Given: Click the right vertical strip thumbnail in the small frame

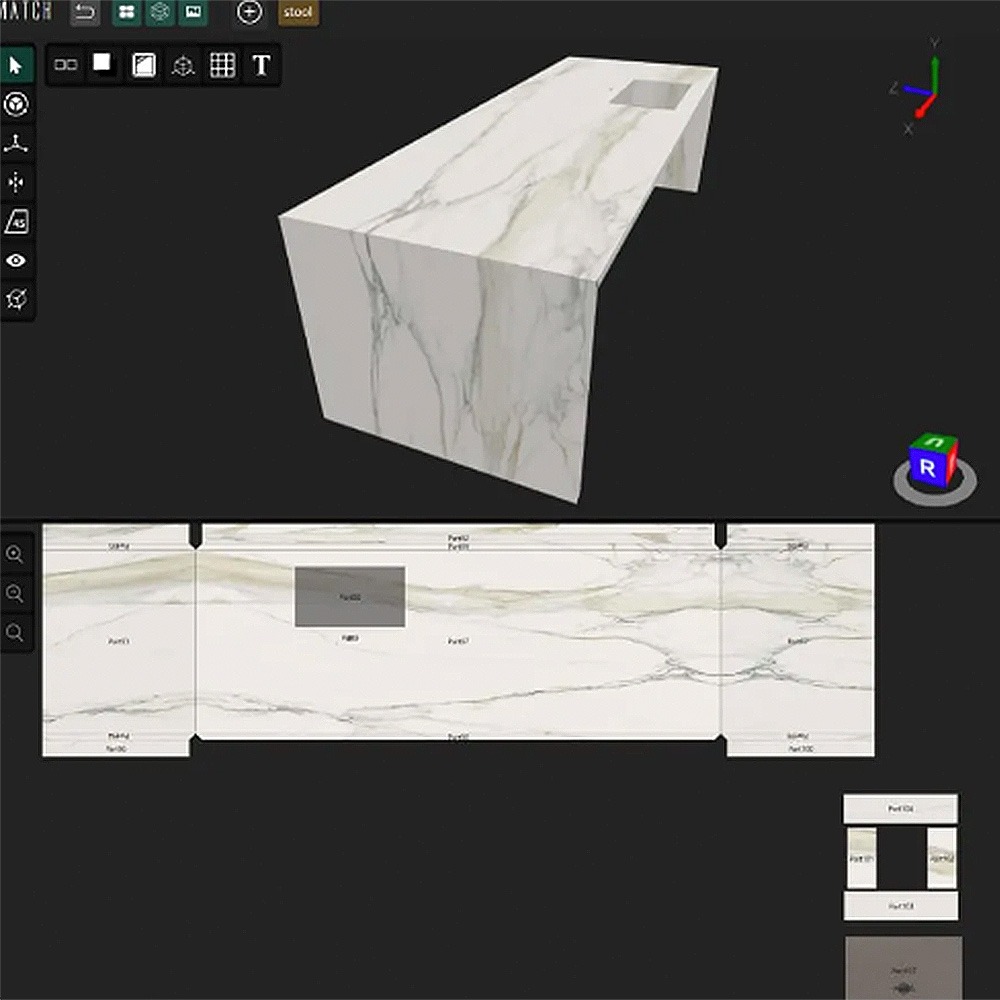Looking at the screenshot, I should point(941,858).
